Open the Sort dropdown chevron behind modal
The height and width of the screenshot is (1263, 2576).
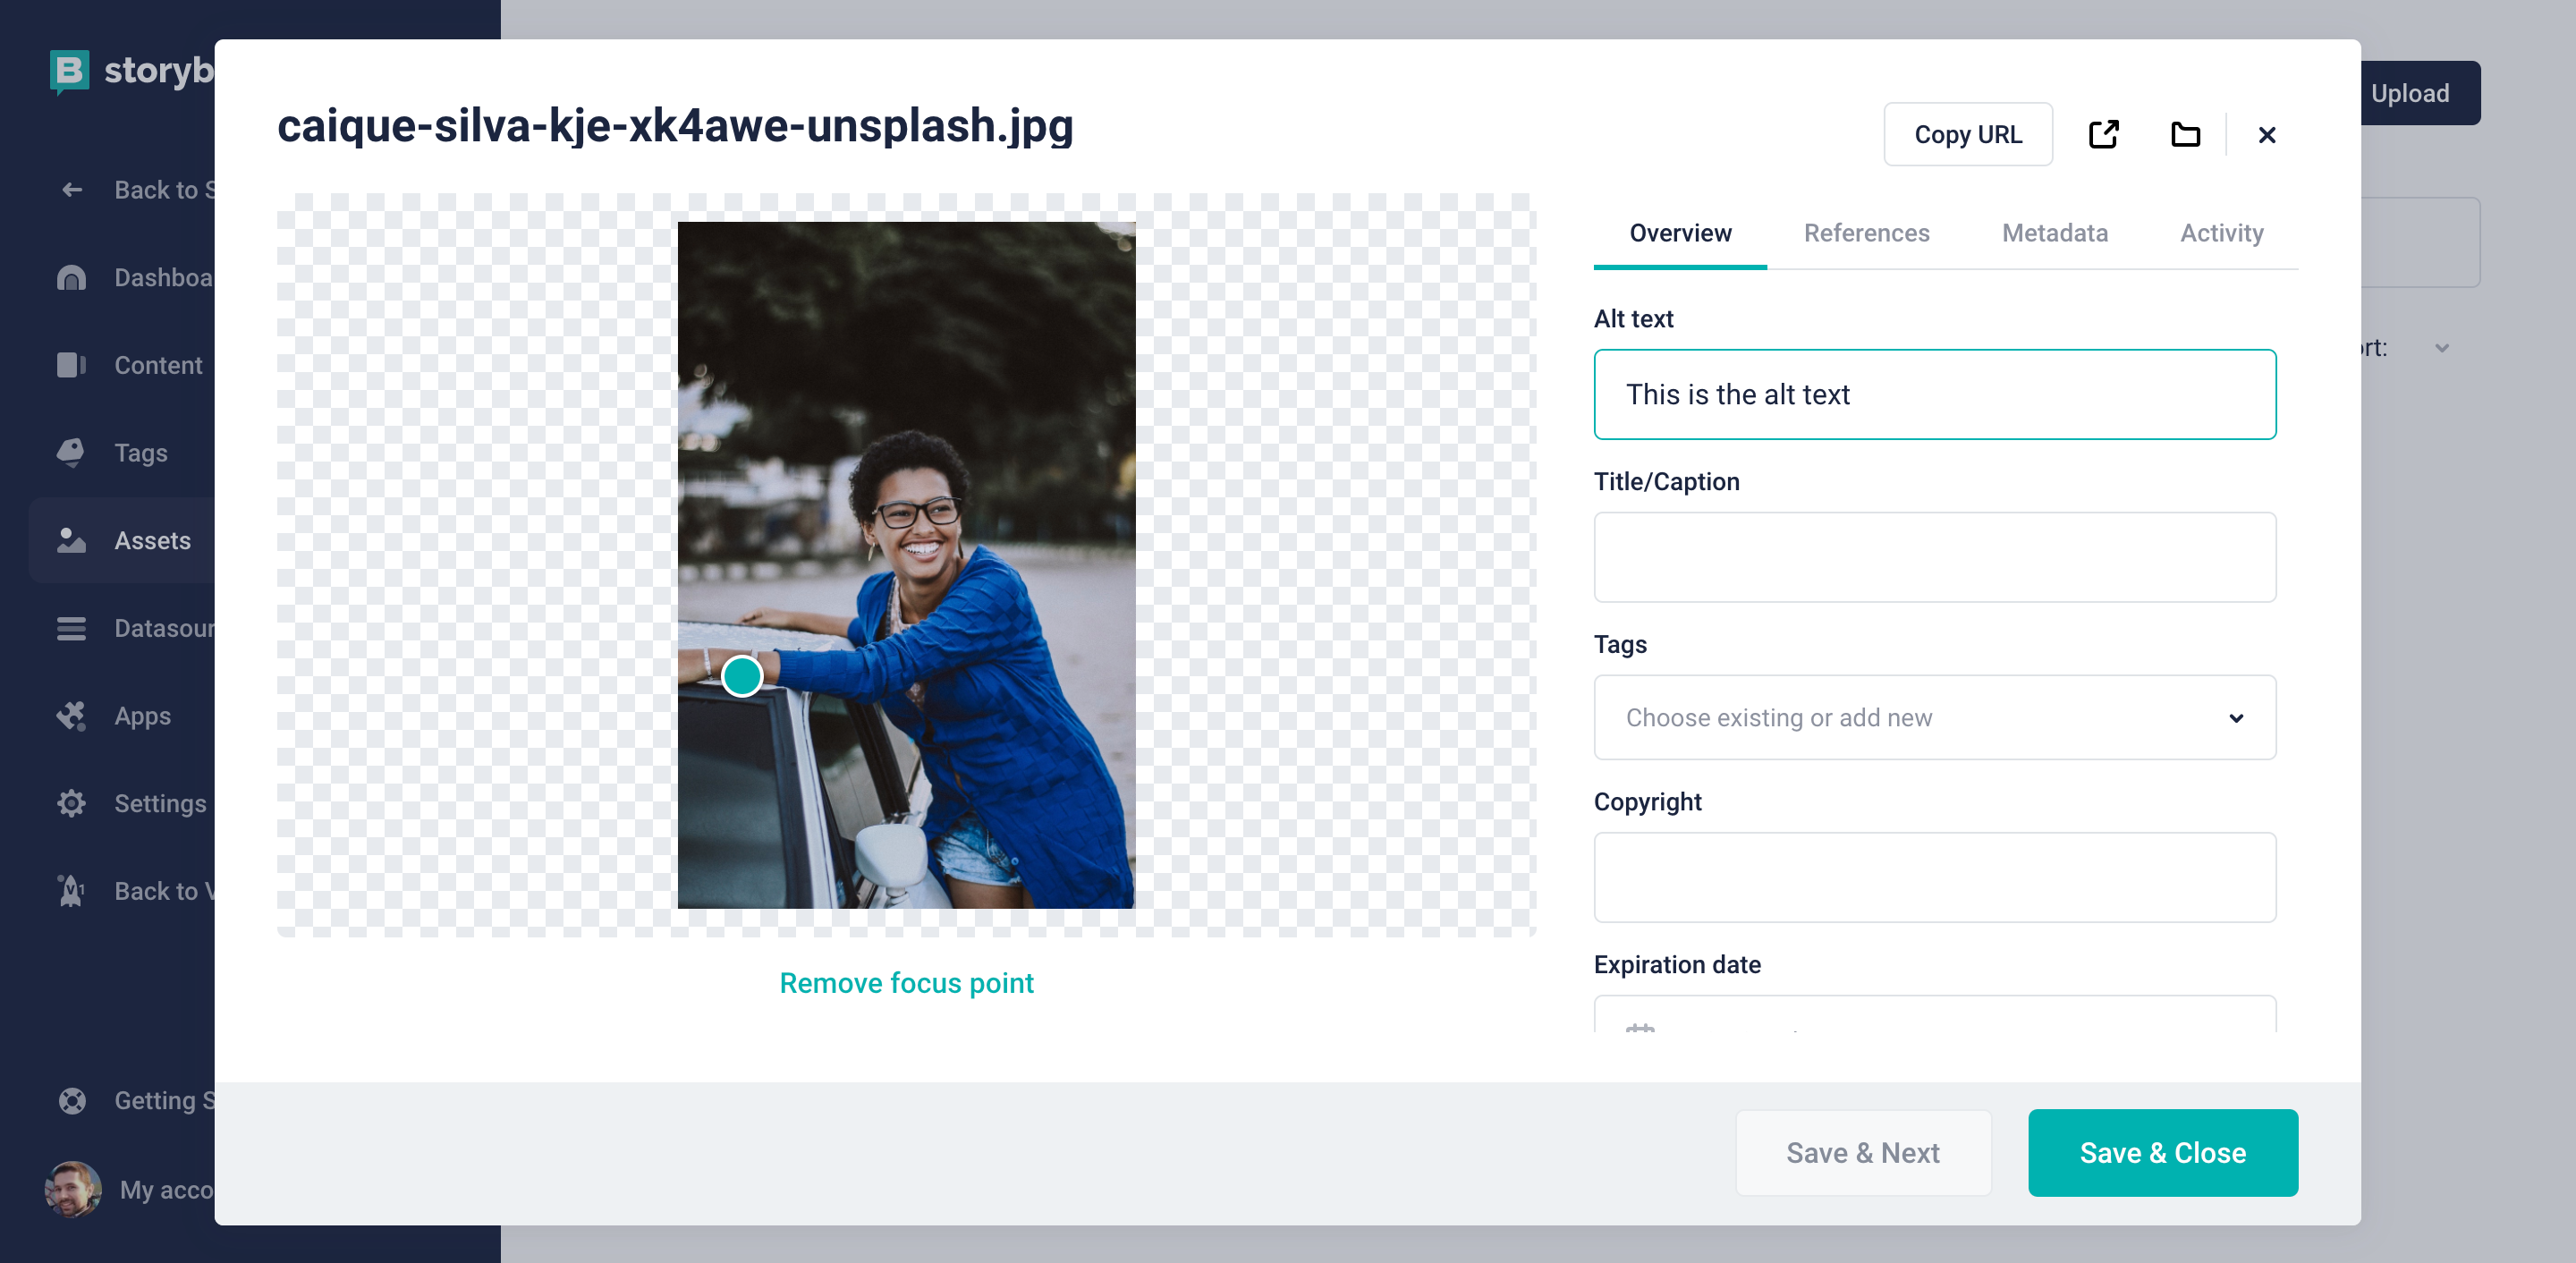coord(2442,348)
